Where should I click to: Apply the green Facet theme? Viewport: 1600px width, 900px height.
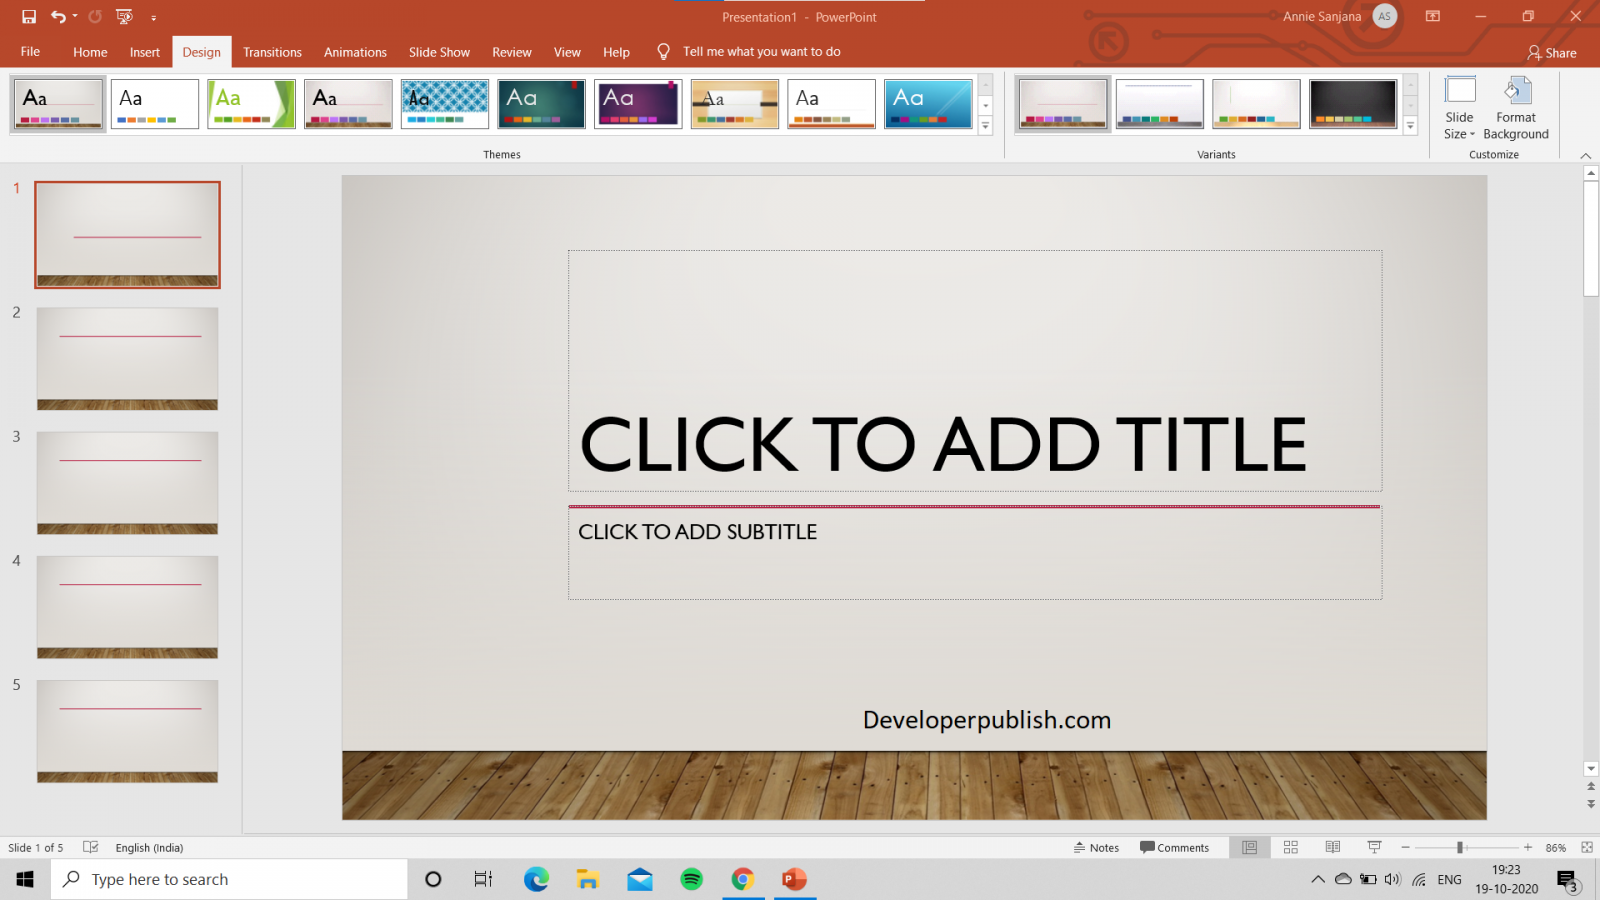point(251,103)
